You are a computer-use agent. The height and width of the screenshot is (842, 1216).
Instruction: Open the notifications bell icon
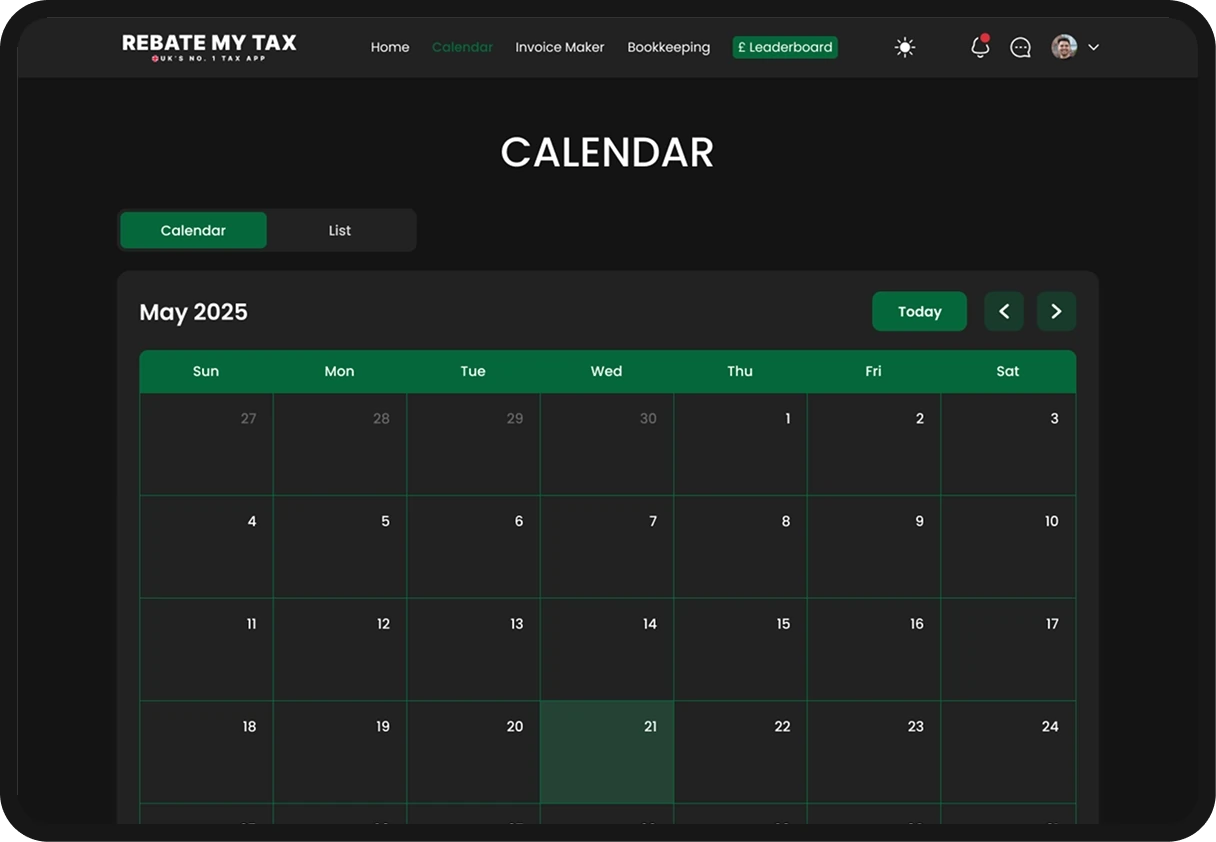click(980, 46)
